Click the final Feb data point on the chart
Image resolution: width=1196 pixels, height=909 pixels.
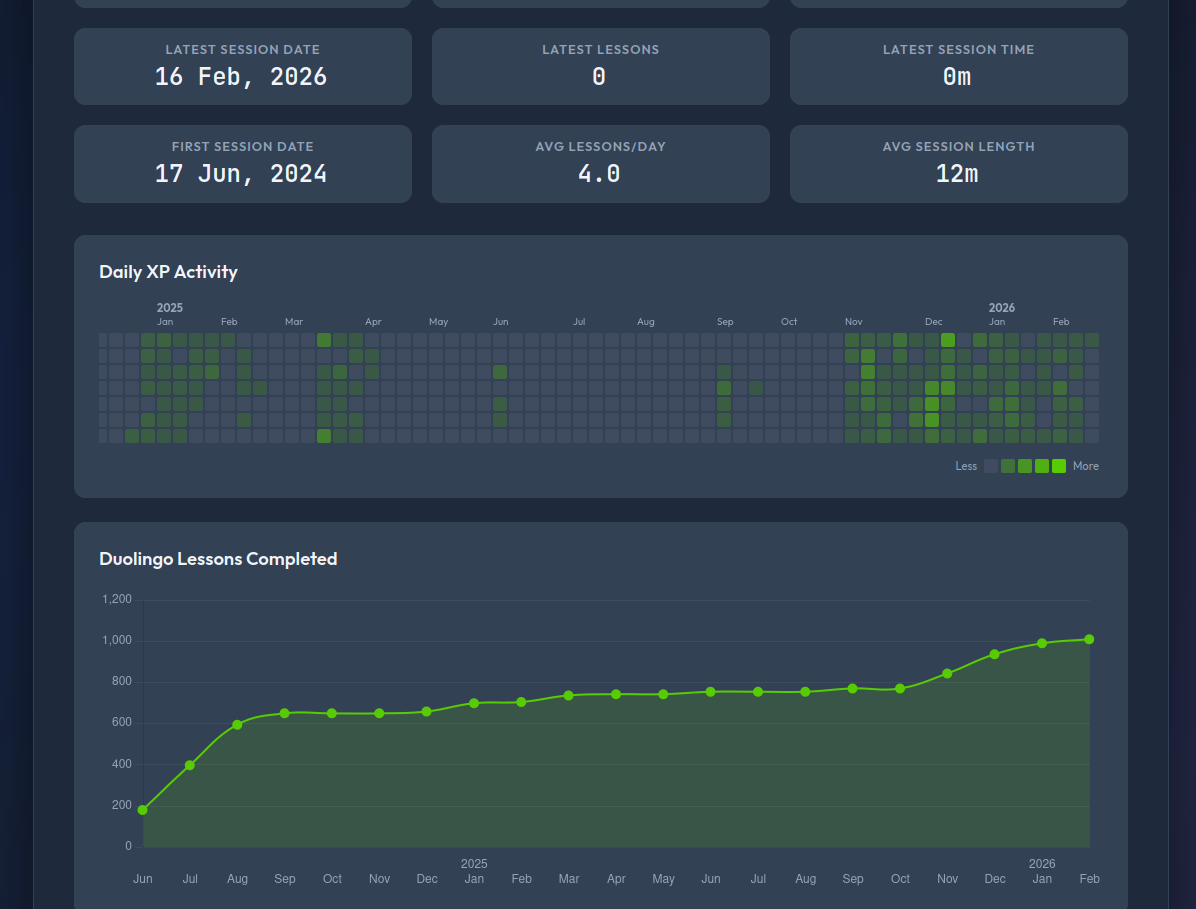[x=1089, y=638]
